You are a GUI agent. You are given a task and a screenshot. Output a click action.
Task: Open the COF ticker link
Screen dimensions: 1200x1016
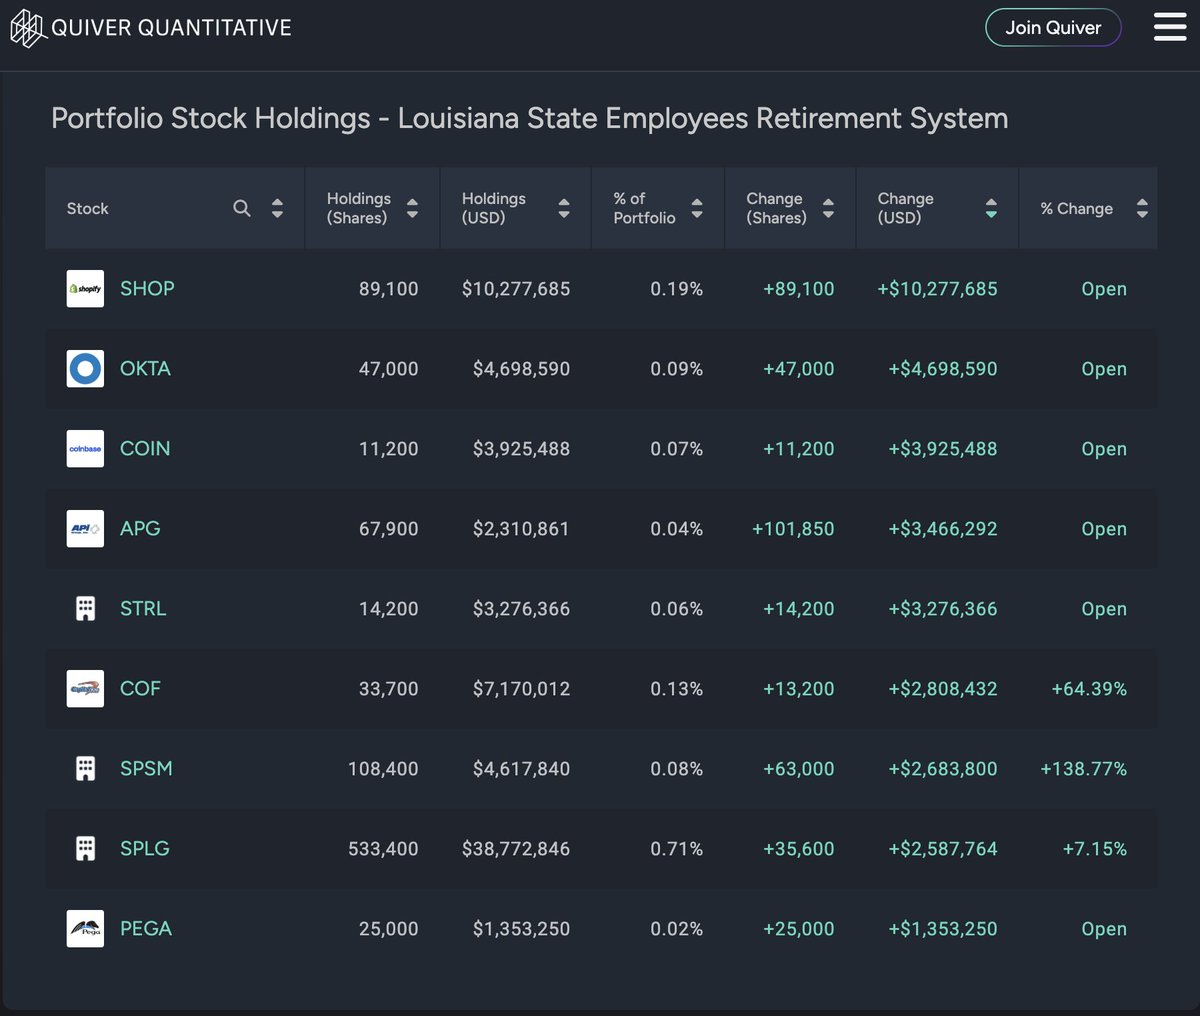pyautogui.click(x=140, y=689)
